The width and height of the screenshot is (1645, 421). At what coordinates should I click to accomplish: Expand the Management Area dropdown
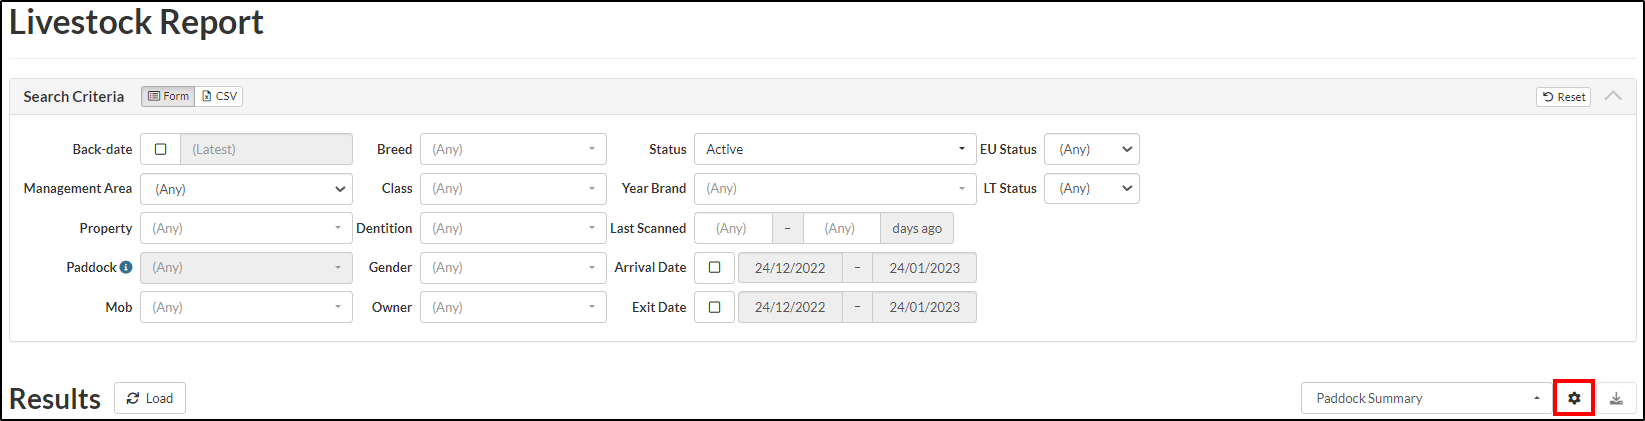(246, 189)
